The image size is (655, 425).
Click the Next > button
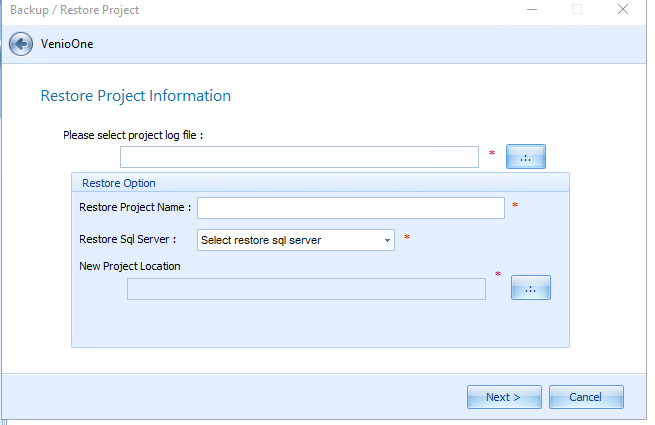point(504,397)
